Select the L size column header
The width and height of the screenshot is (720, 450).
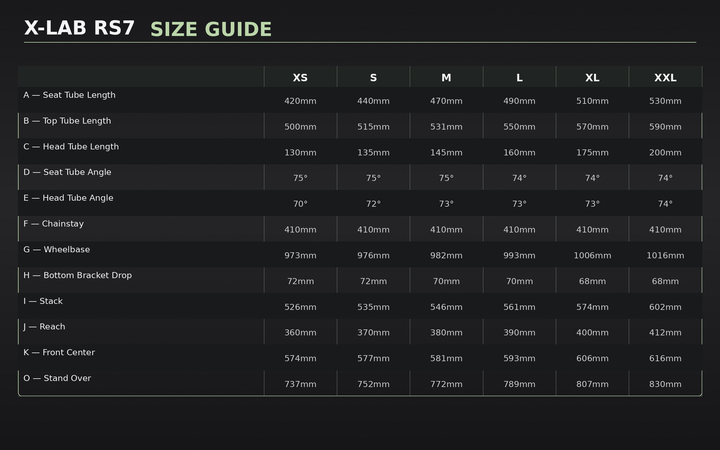tap(519, 78)
